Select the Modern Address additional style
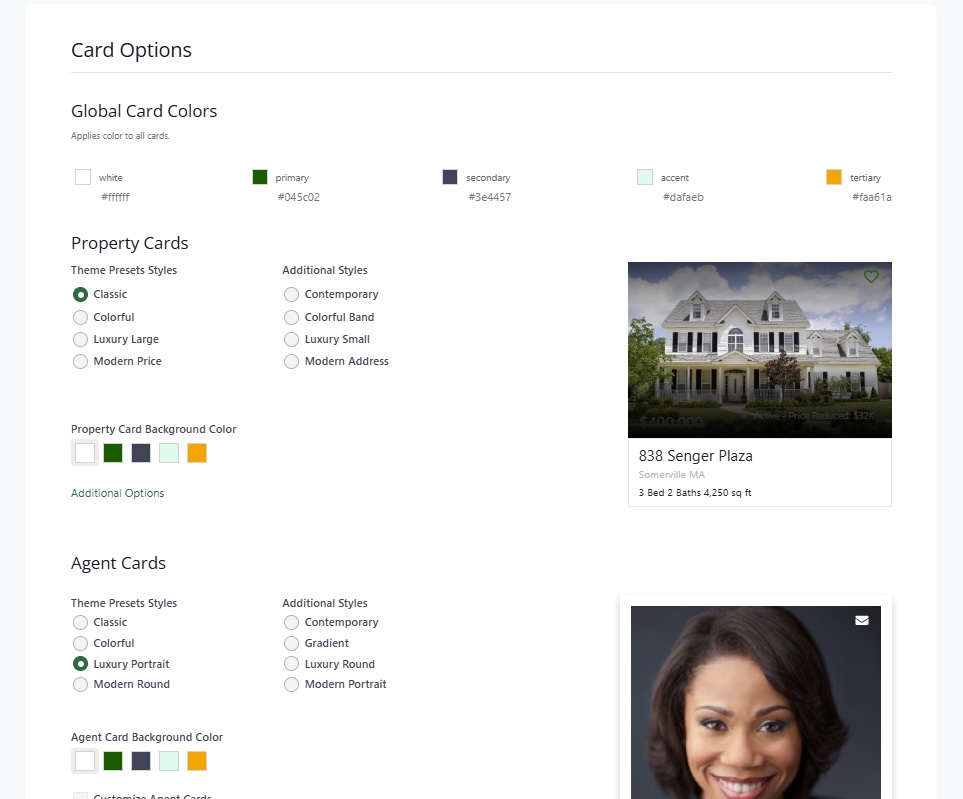The image size is (963, 799). click(291, 361)
